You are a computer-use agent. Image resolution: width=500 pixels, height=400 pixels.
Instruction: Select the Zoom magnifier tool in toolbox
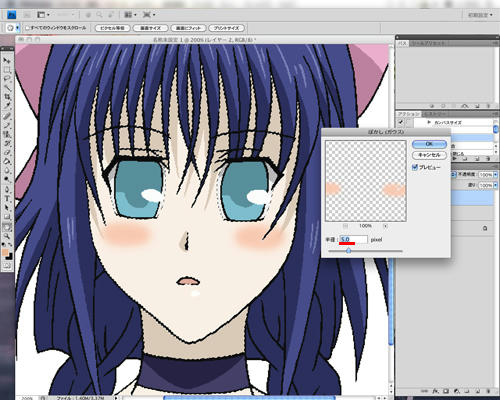7,236
